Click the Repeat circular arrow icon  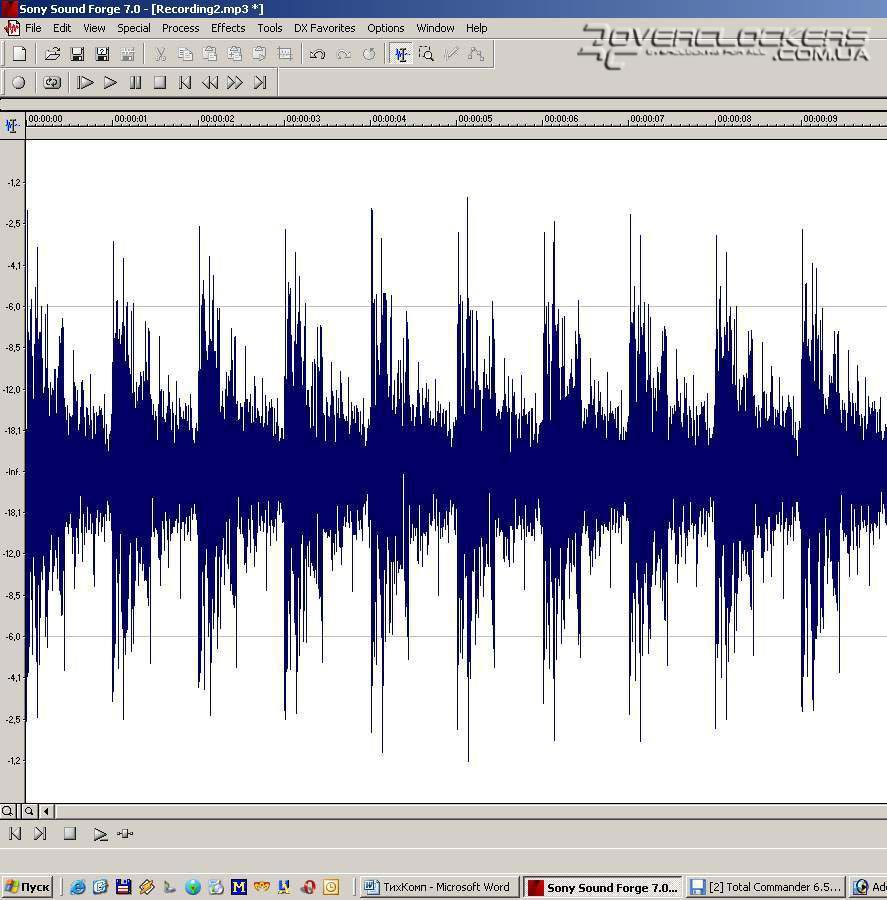pyautogui.click(x=369, y=54)
